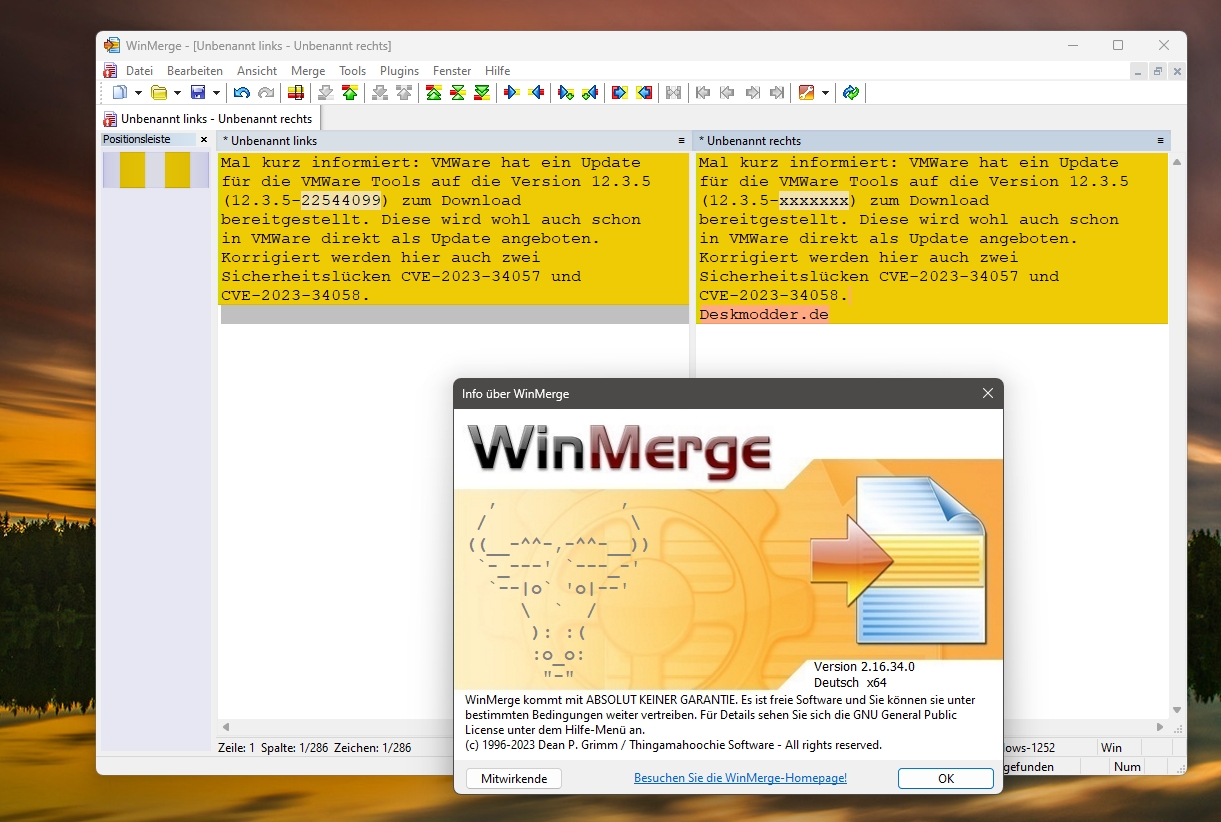Click the New document toolbar icon

tap(120, 93)
